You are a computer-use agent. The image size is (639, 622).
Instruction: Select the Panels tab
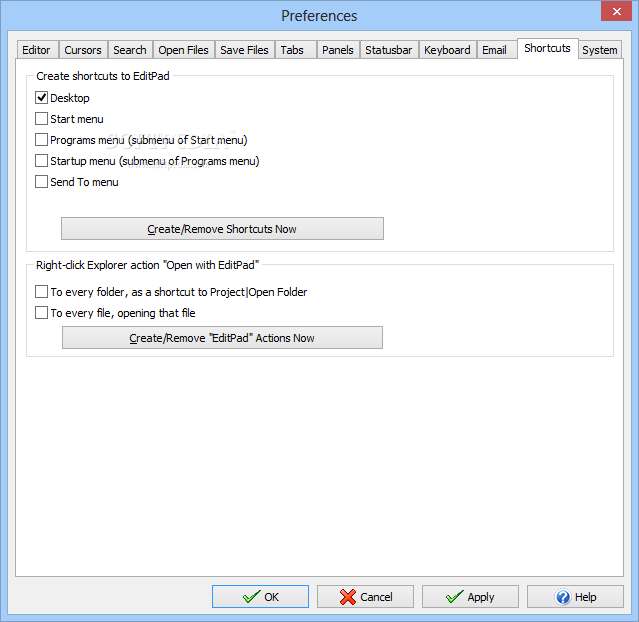(338, 50)
